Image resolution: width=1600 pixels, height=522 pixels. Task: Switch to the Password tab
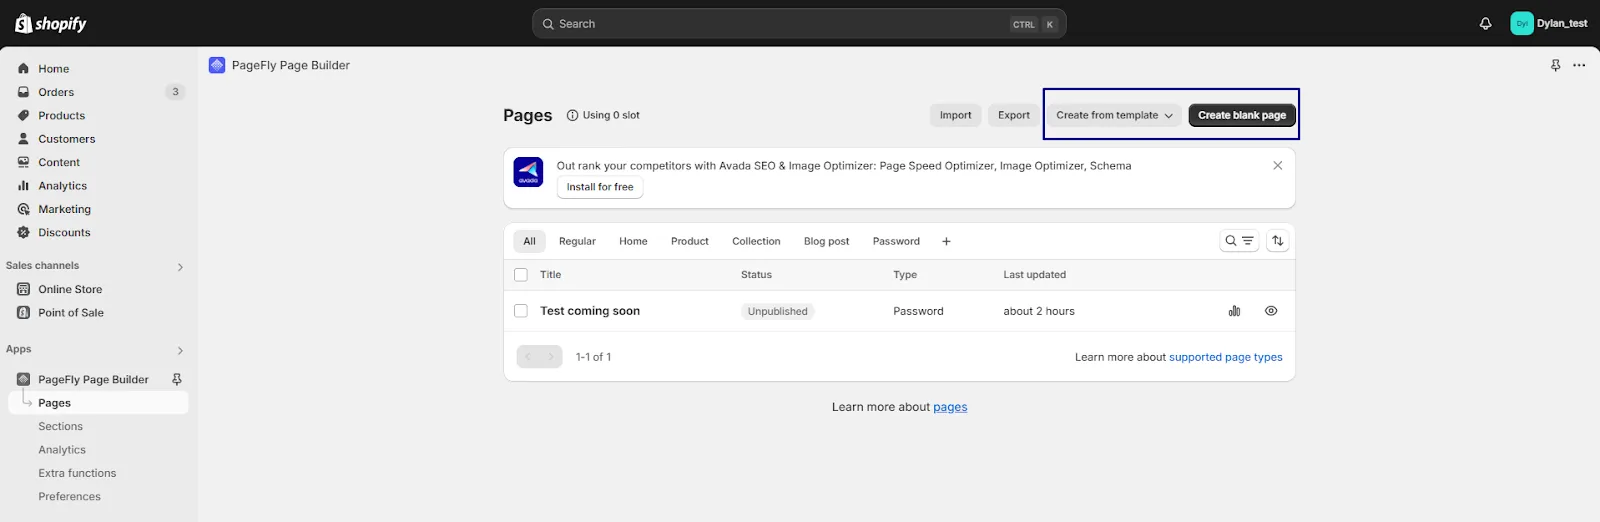click(896, 241)
